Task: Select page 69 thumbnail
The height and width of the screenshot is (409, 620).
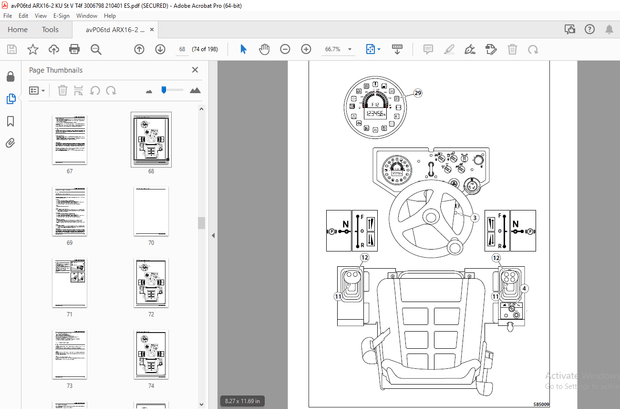Action: coord(70,212)
